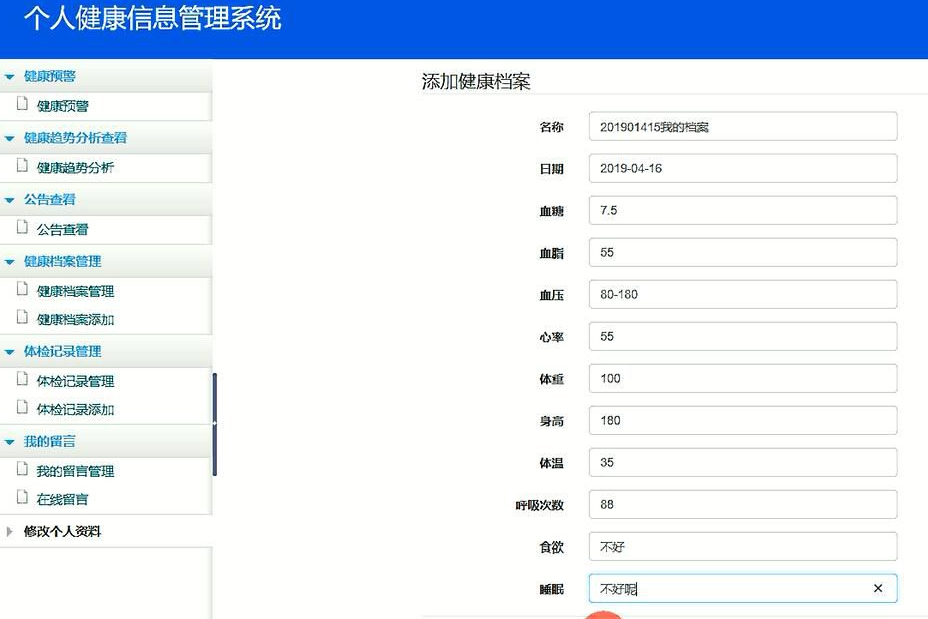Click the 血压 input field
The image size is (928, 619).
743,295
